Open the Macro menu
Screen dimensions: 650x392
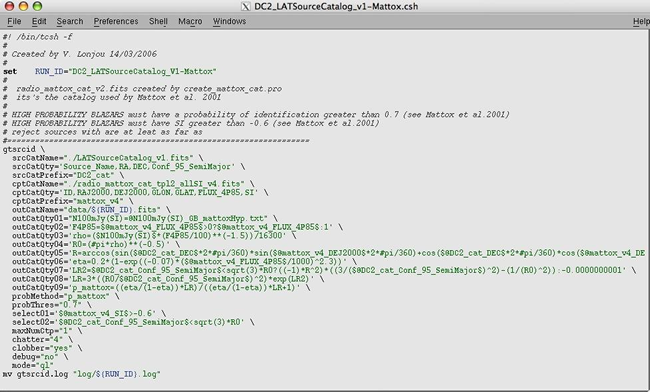coord(190,21)
